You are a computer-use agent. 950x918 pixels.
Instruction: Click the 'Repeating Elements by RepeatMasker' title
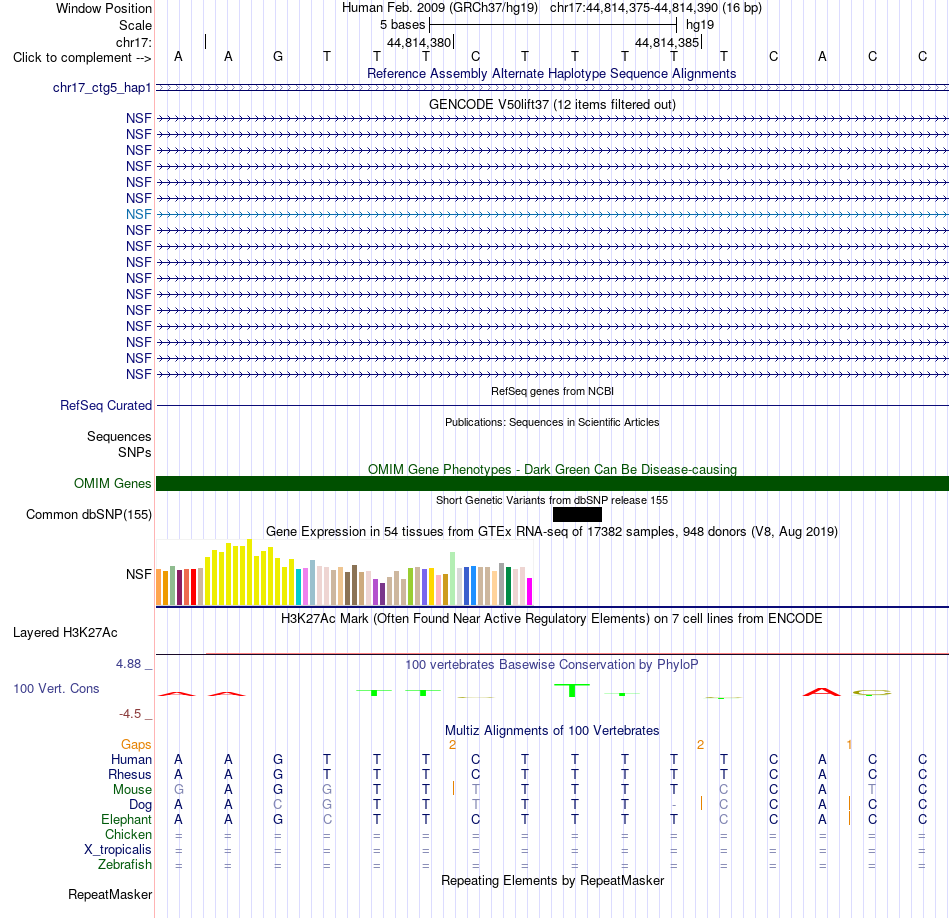tap(553, 880)
